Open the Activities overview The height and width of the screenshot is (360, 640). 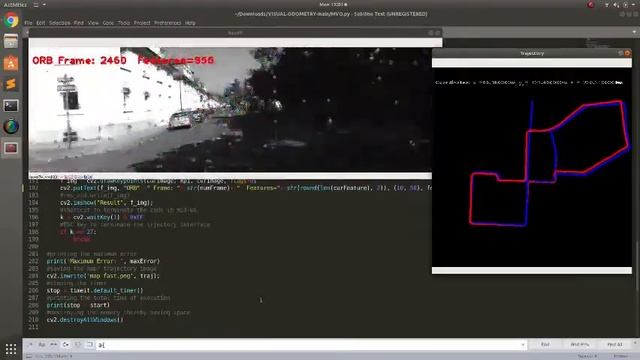click(x=15, y=4)
